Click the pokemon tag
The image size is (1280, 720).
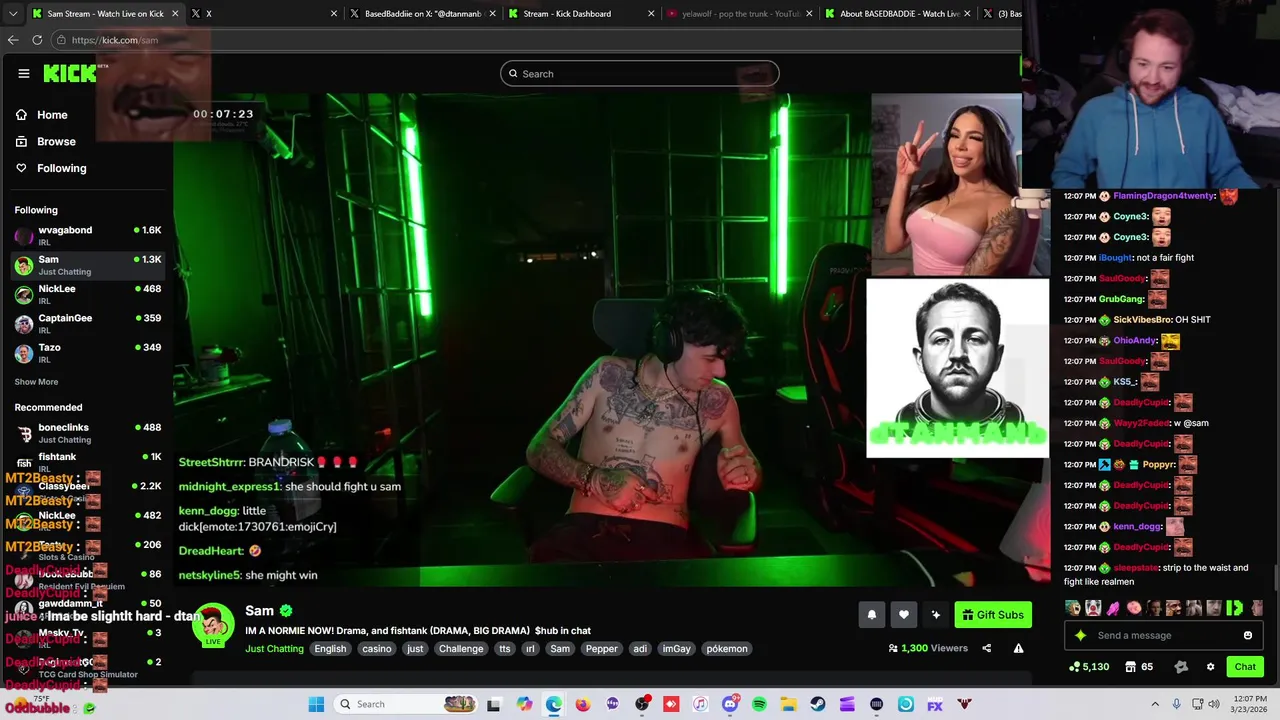(727, 649)
